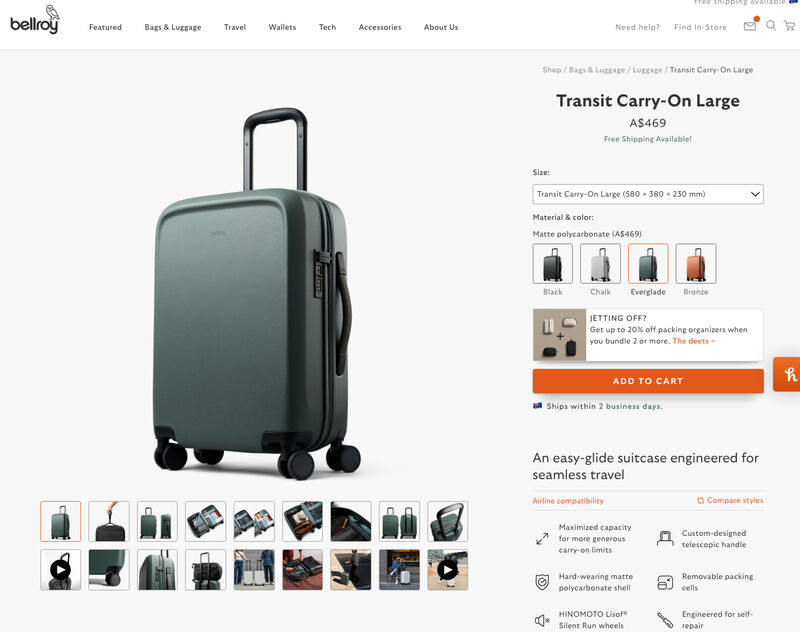Click the Bellroy owl logo
800x632 pixels.
(34, 20)
